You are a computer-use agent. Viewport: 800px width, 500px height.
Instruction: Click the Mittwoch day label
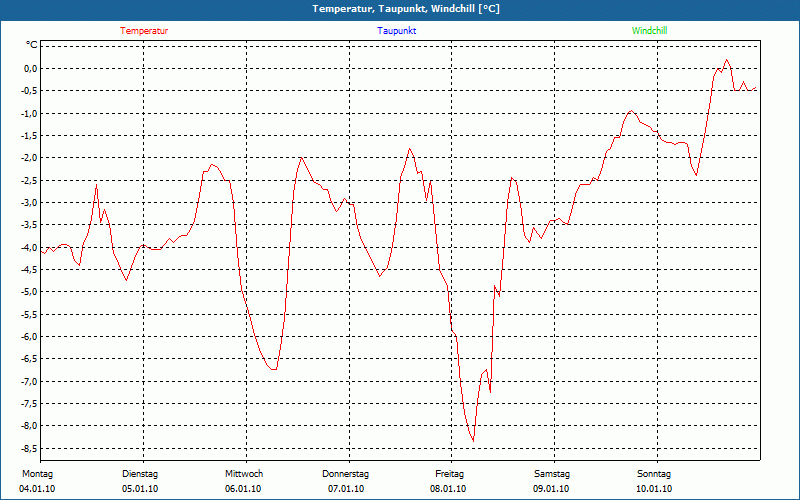coord(244,474)
